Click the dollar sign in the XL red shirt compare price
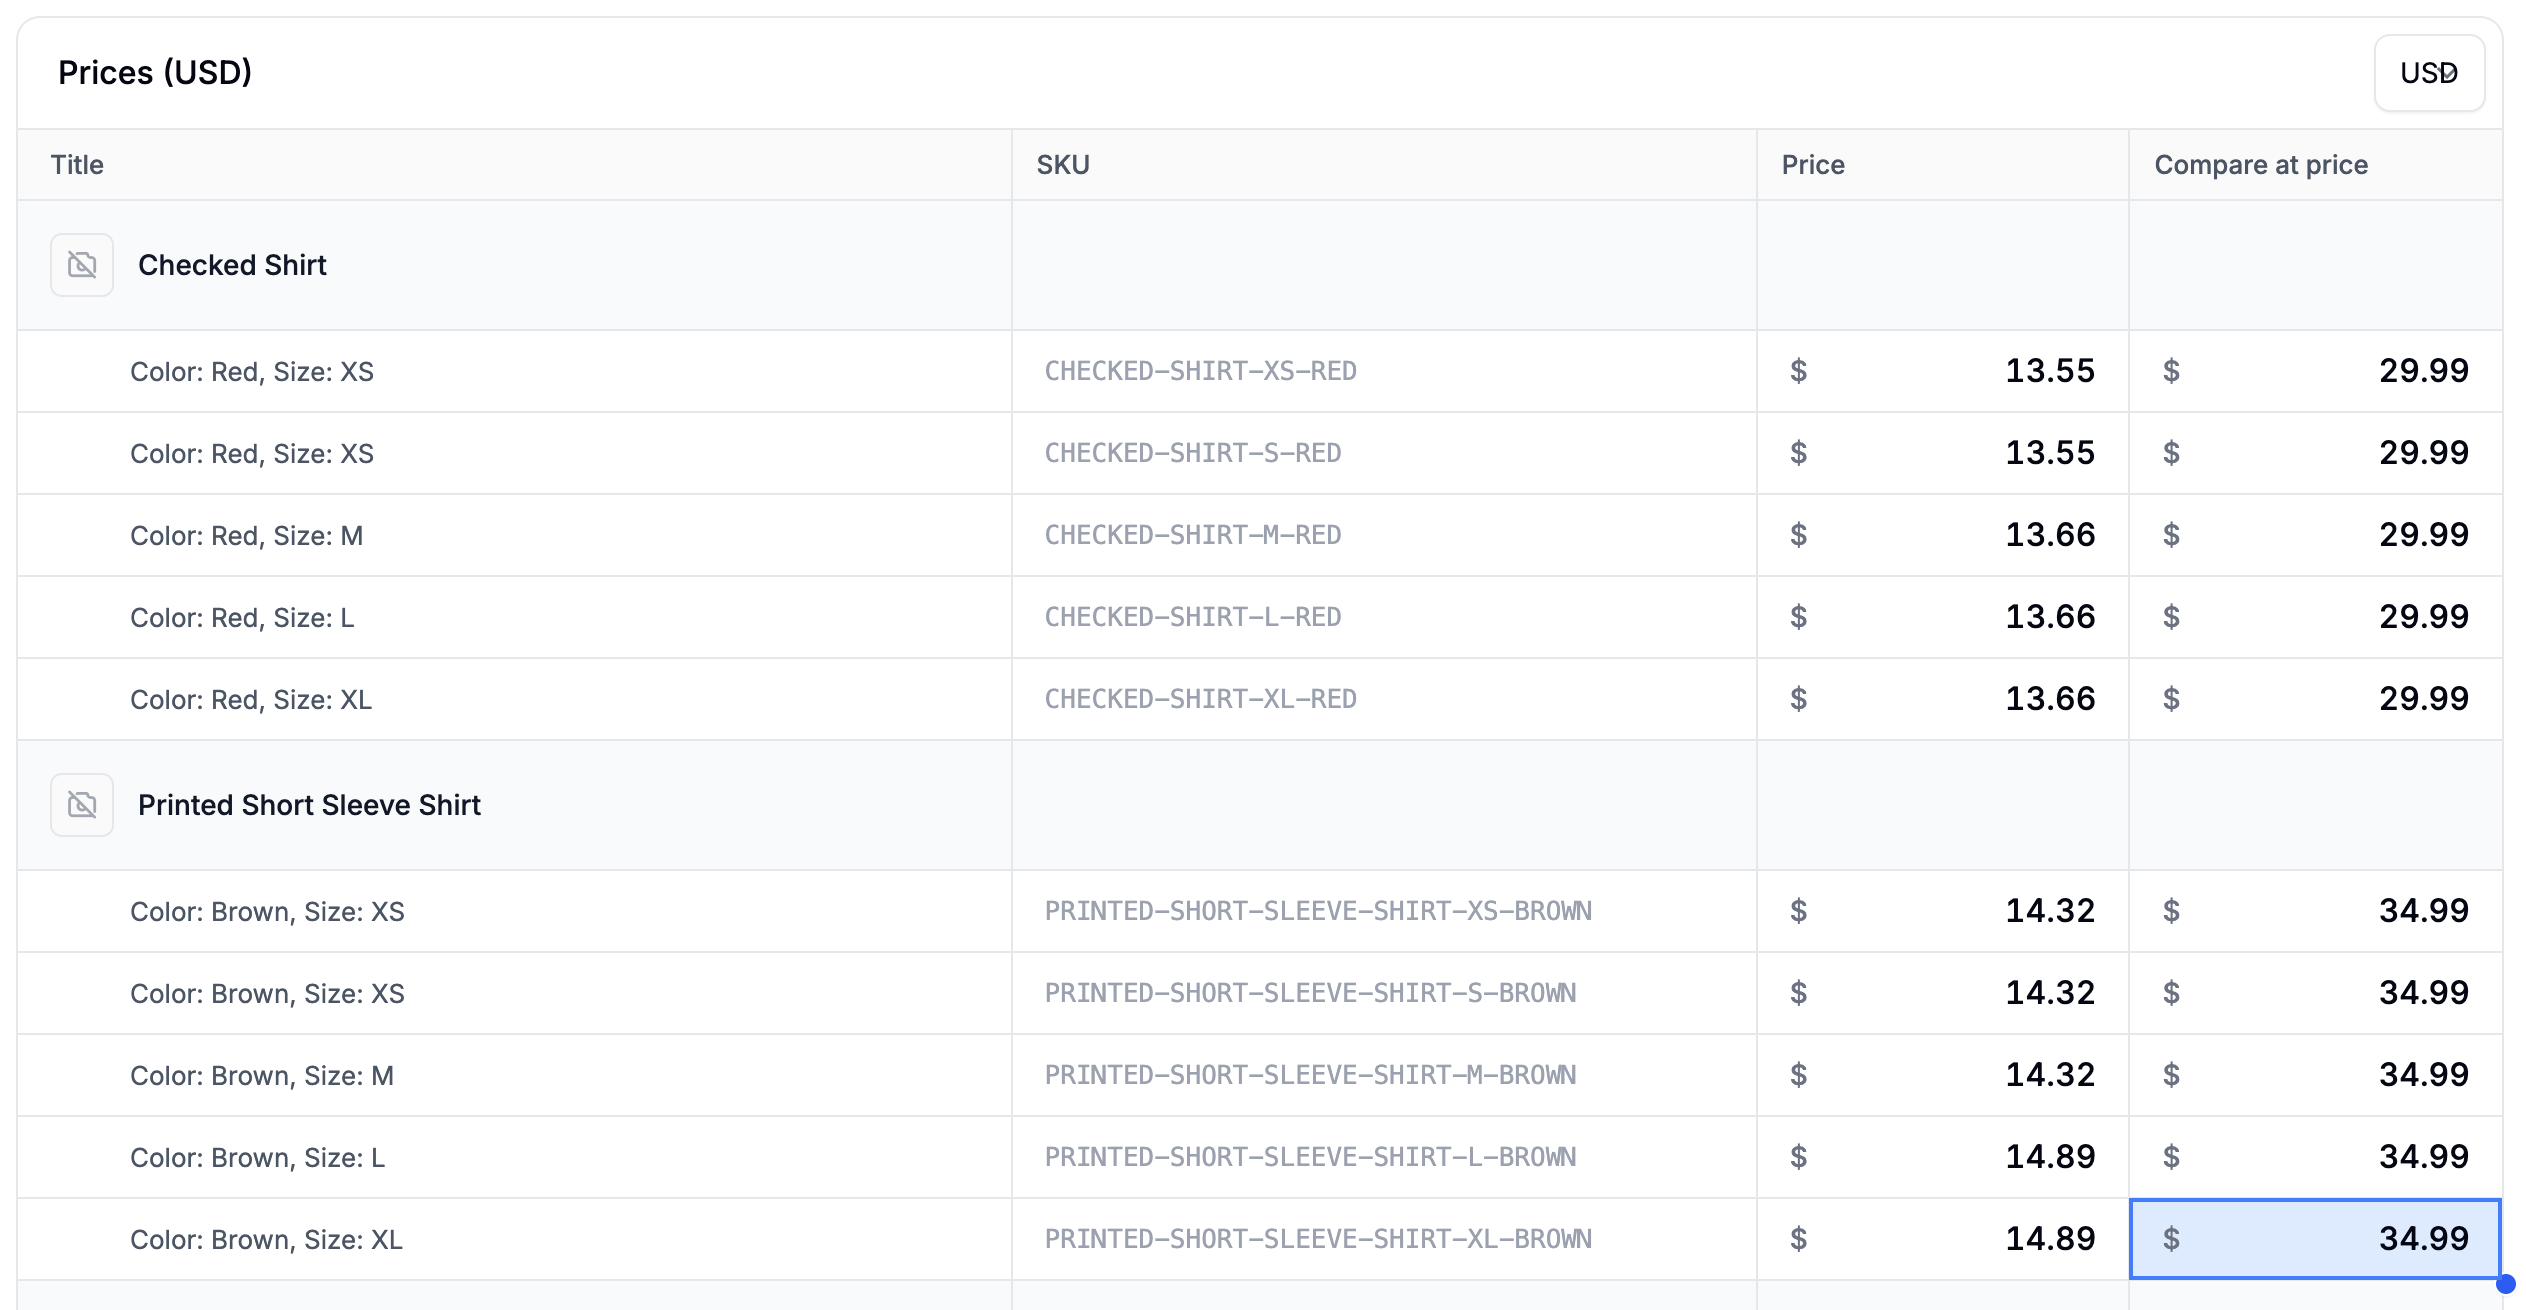Image resolution: width=2526 pixels, height=1310 pixels. (2171, 698)
